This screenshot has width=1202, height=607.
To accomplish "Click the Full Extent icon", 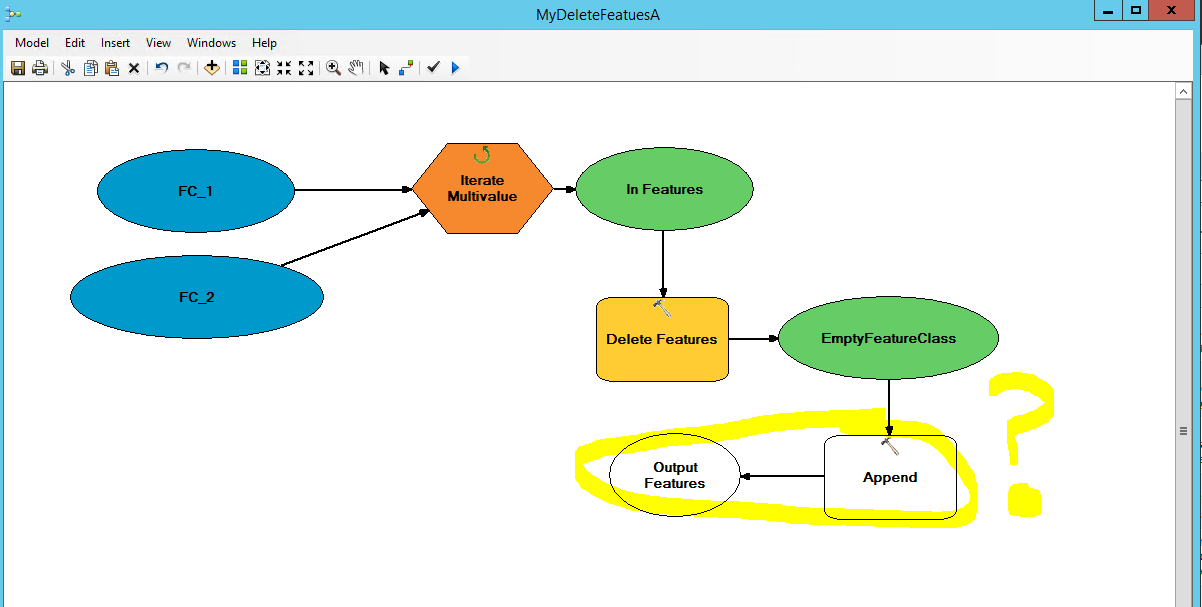I will (x=262, y=68).
